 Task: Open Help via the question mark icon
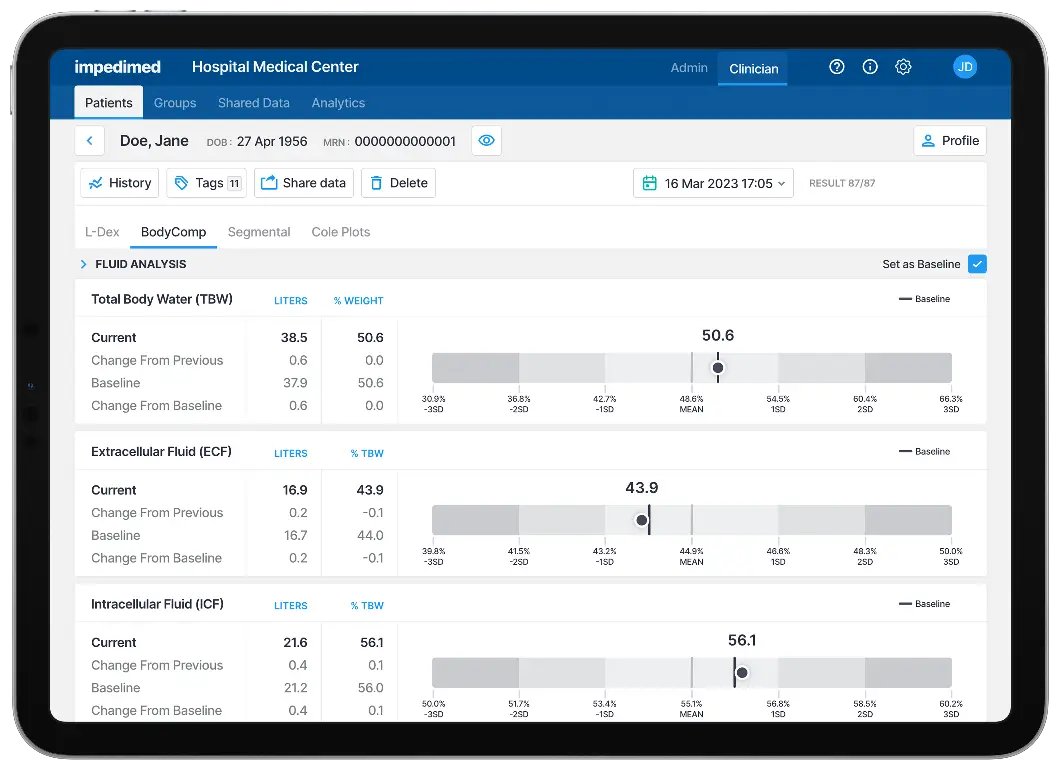tap(837, 67)
